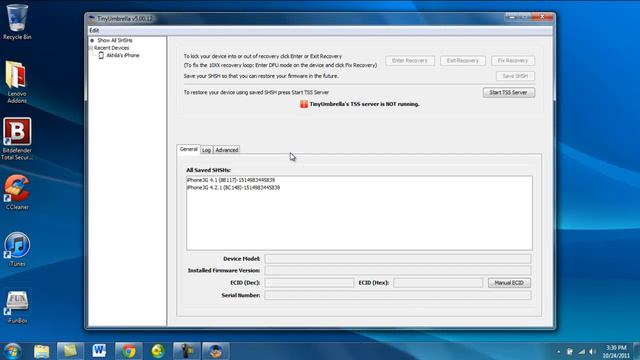Select the iTunes desktop icon
Image resolution: width=640 pixels, height=360 pixels.
17,249
